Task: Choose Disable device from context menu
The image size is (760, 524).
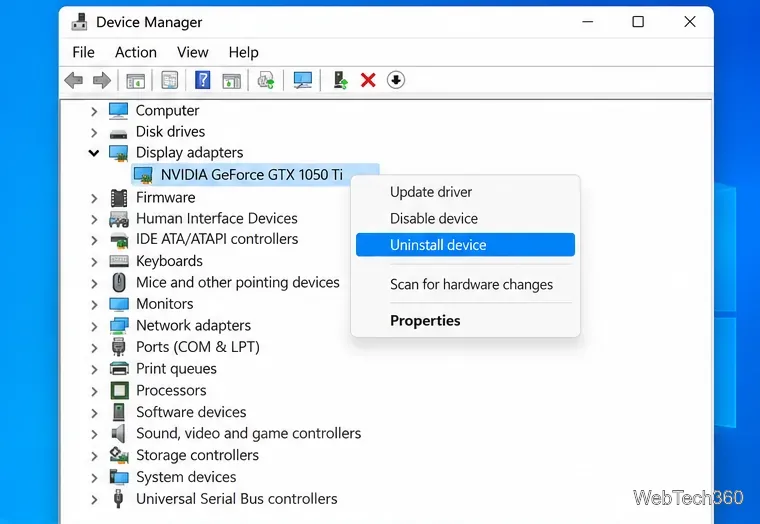Action: [465, 219]
